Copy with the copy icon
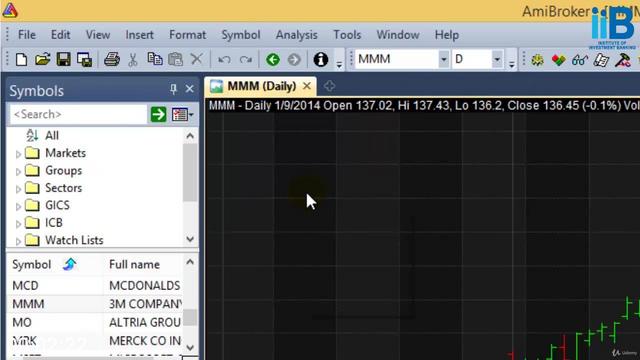This screenshot has width=640, height=360. point(155,60)
